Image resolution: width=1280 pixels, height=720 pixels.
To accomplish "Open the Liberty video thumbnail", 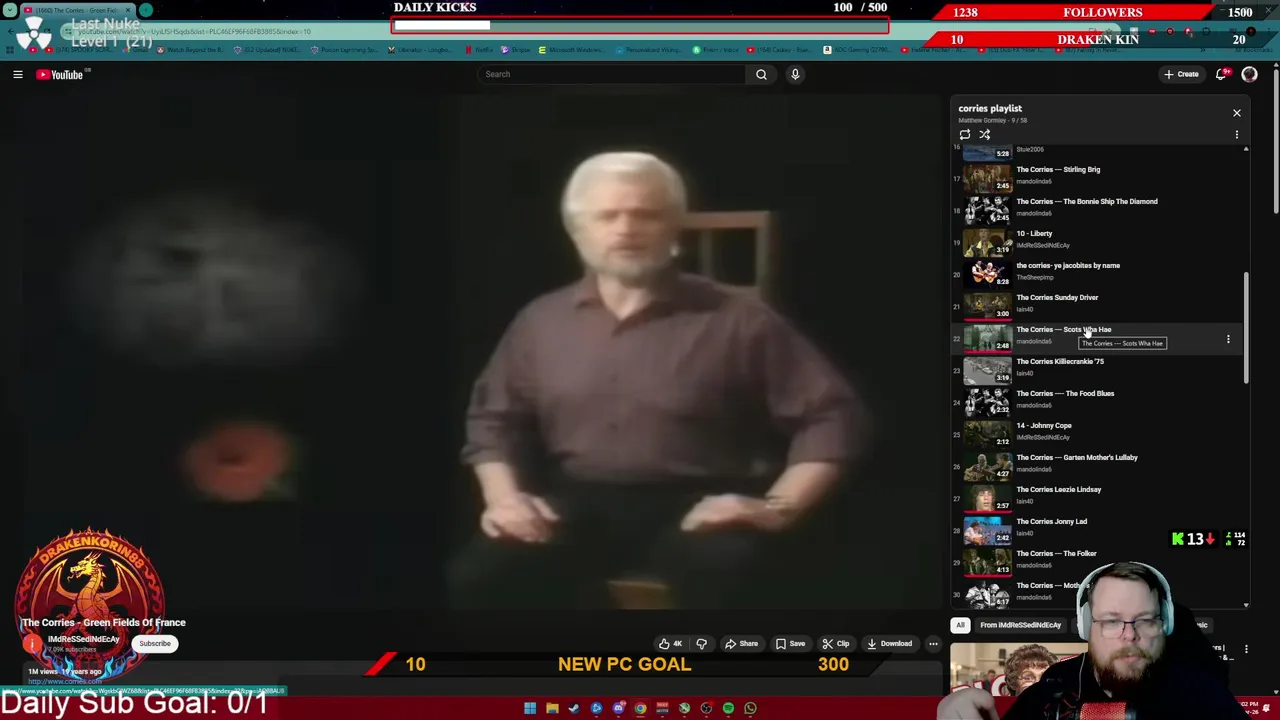I will 987,242.
